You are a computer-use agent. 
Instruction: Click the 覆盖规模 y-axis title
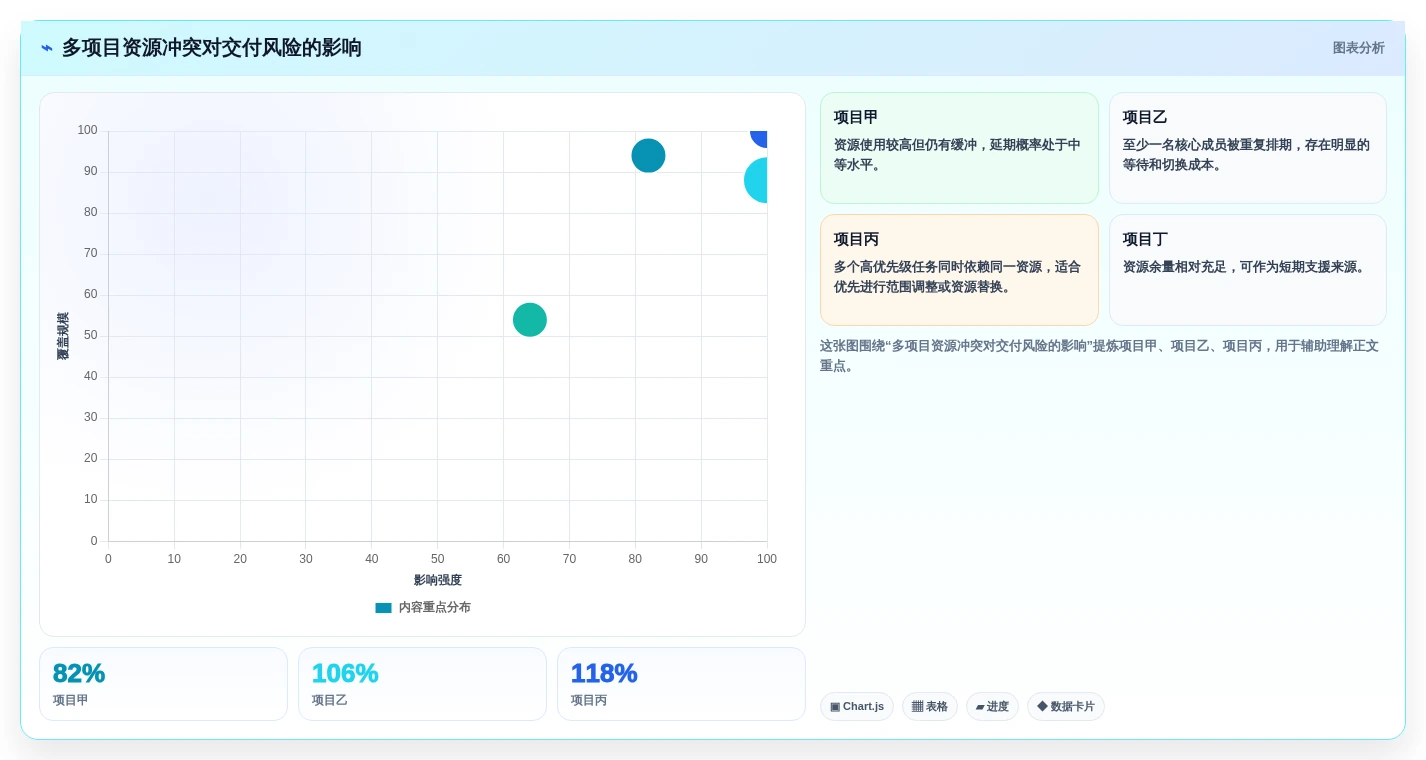pyautogui.click(x=63, y=336)
